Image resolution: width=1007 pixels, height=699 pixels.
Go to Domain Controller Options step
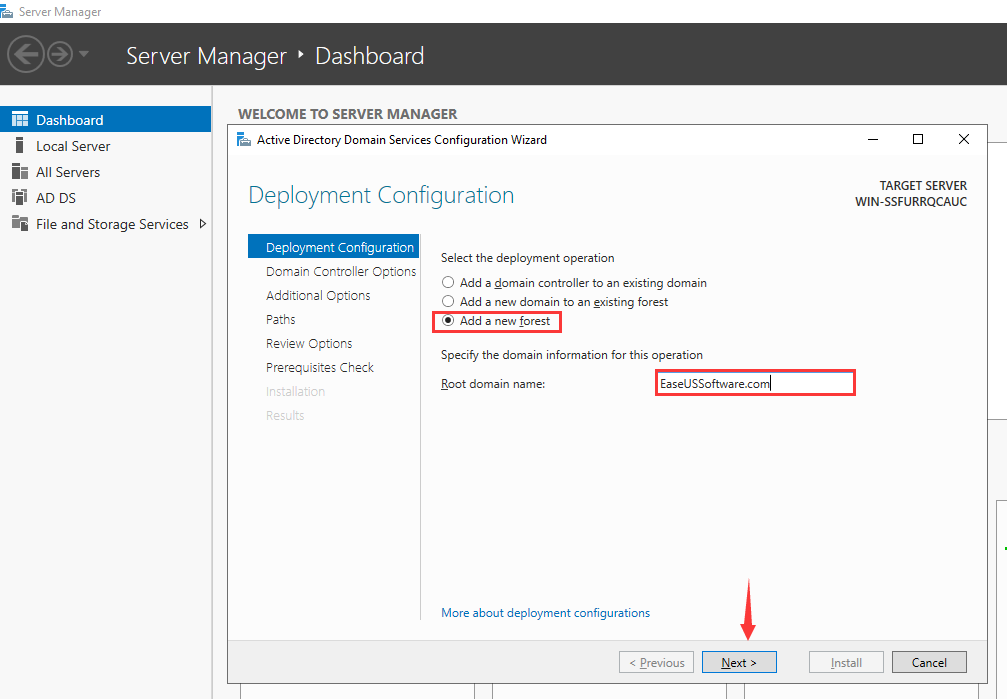(341, 272)
